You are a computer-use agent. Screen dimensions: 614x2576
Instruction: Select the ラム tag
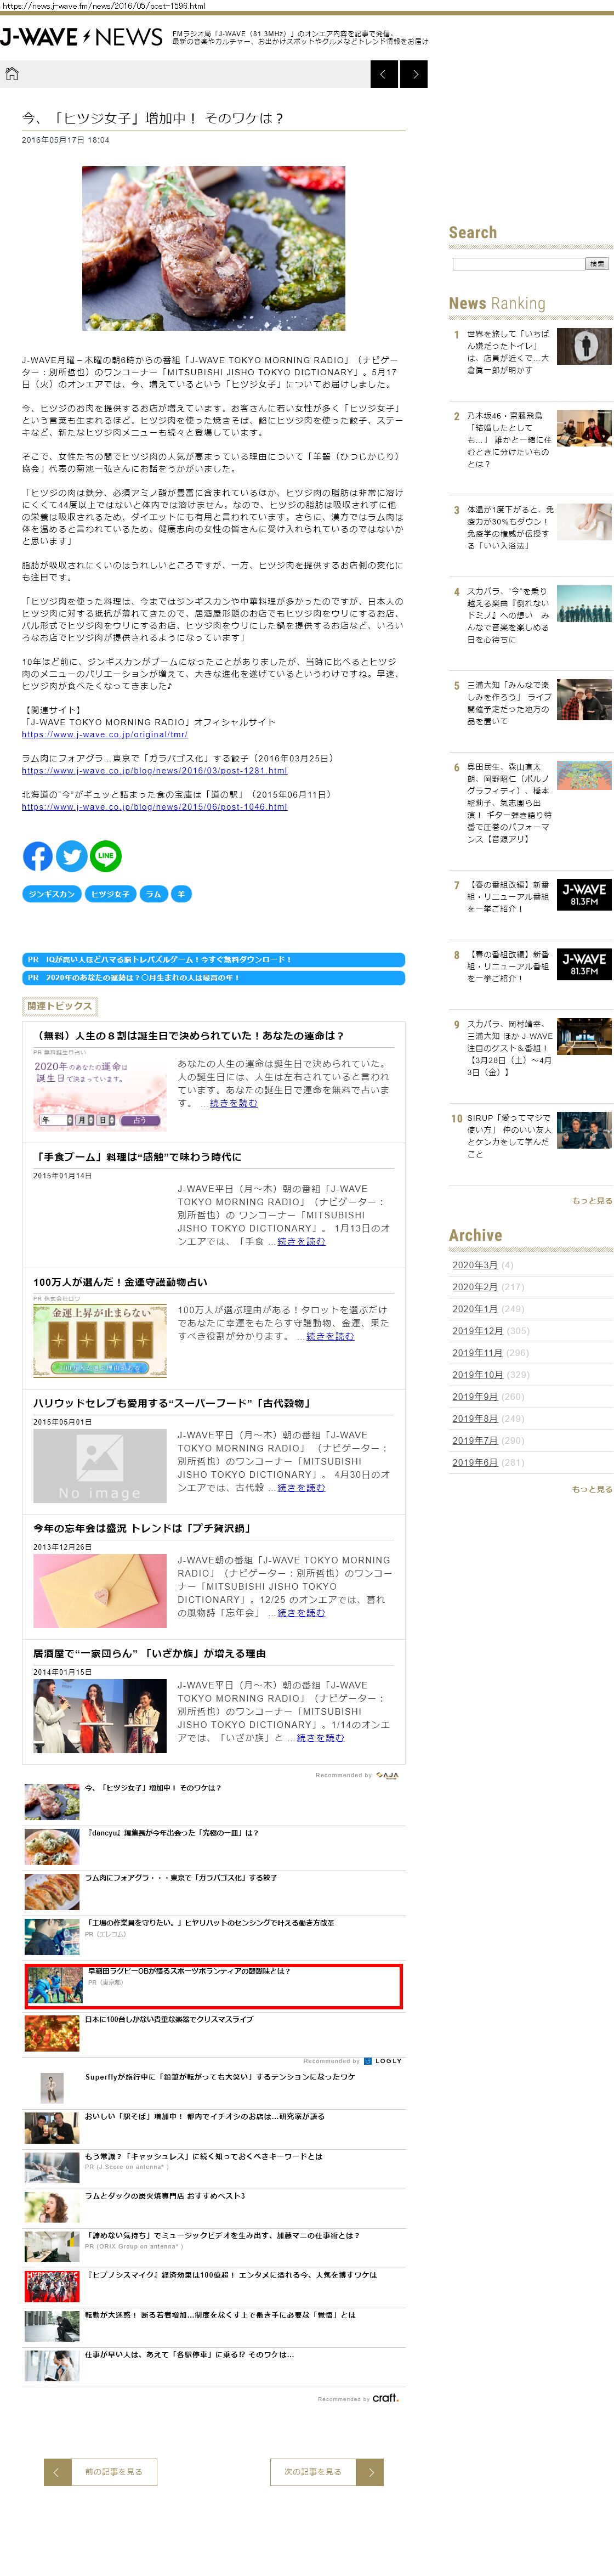[x=153, y=894]
